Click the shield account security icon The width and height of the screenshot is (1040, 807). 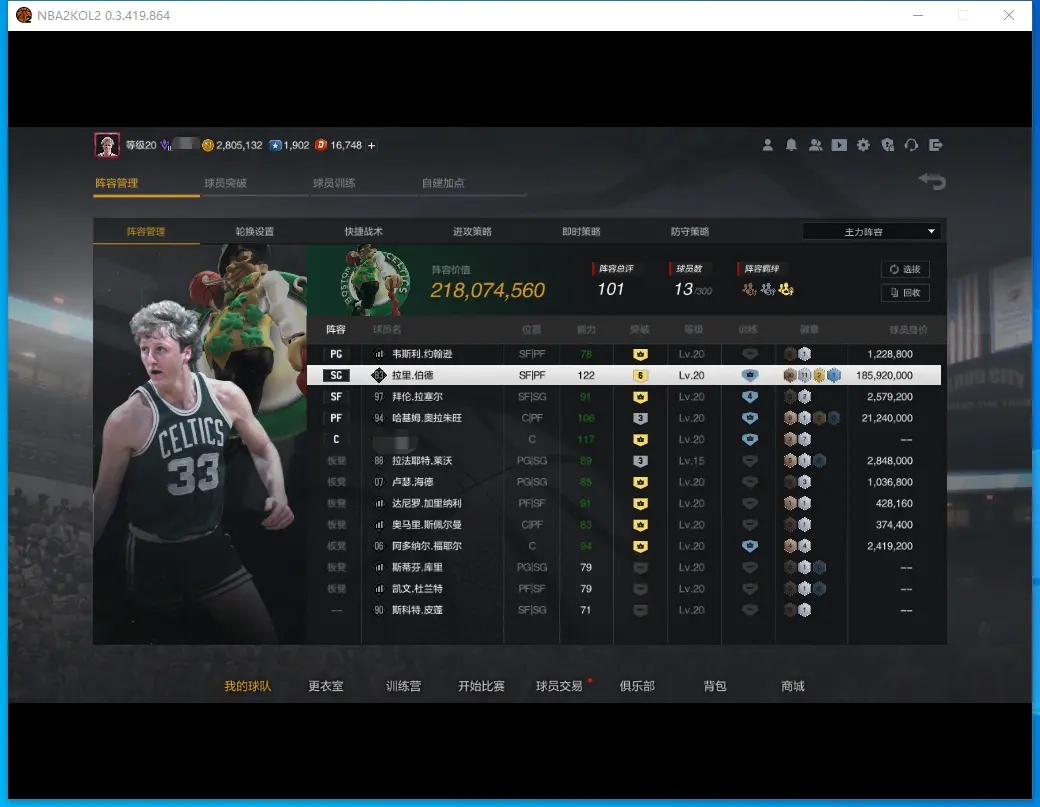click(887, 145)
